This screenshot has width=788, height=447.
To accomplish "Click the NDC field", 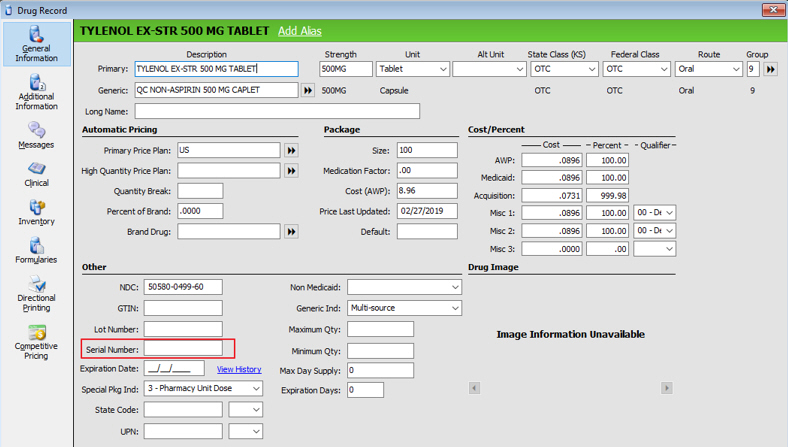I will click(x=183, y=287).
